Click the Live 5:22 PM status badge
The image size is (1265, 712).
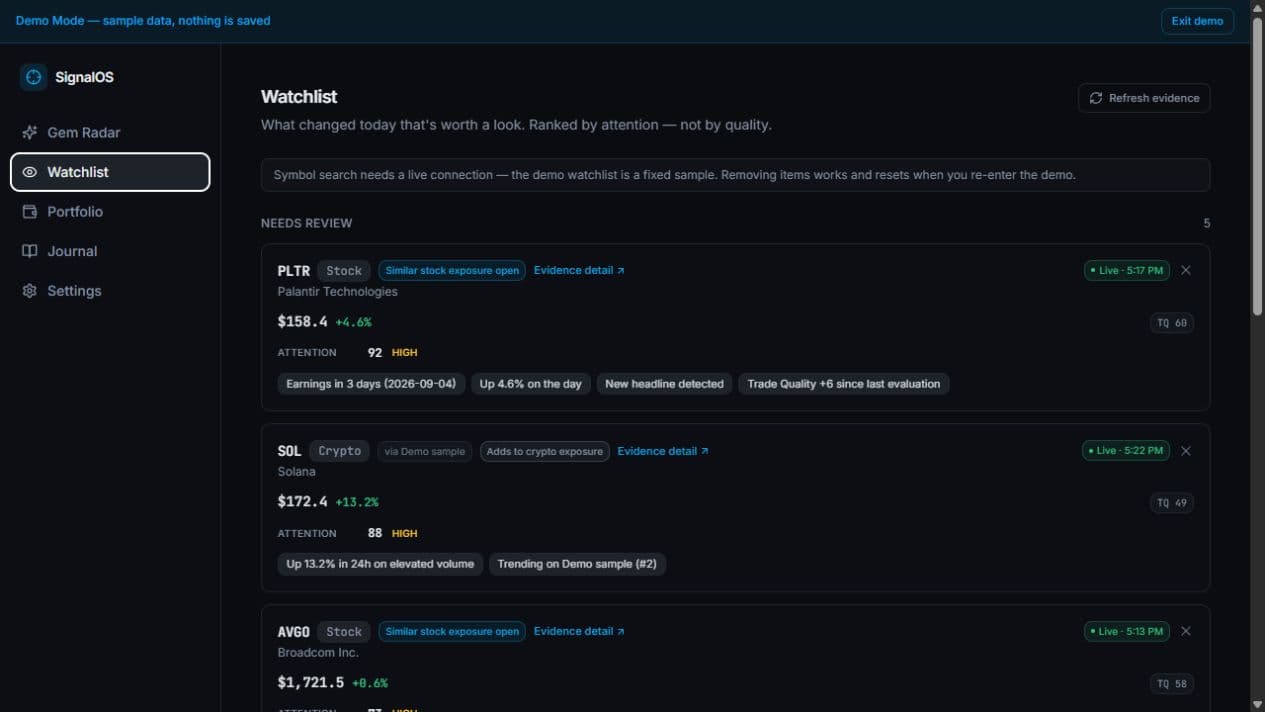pyautogui.click(x=1127, y=451)
